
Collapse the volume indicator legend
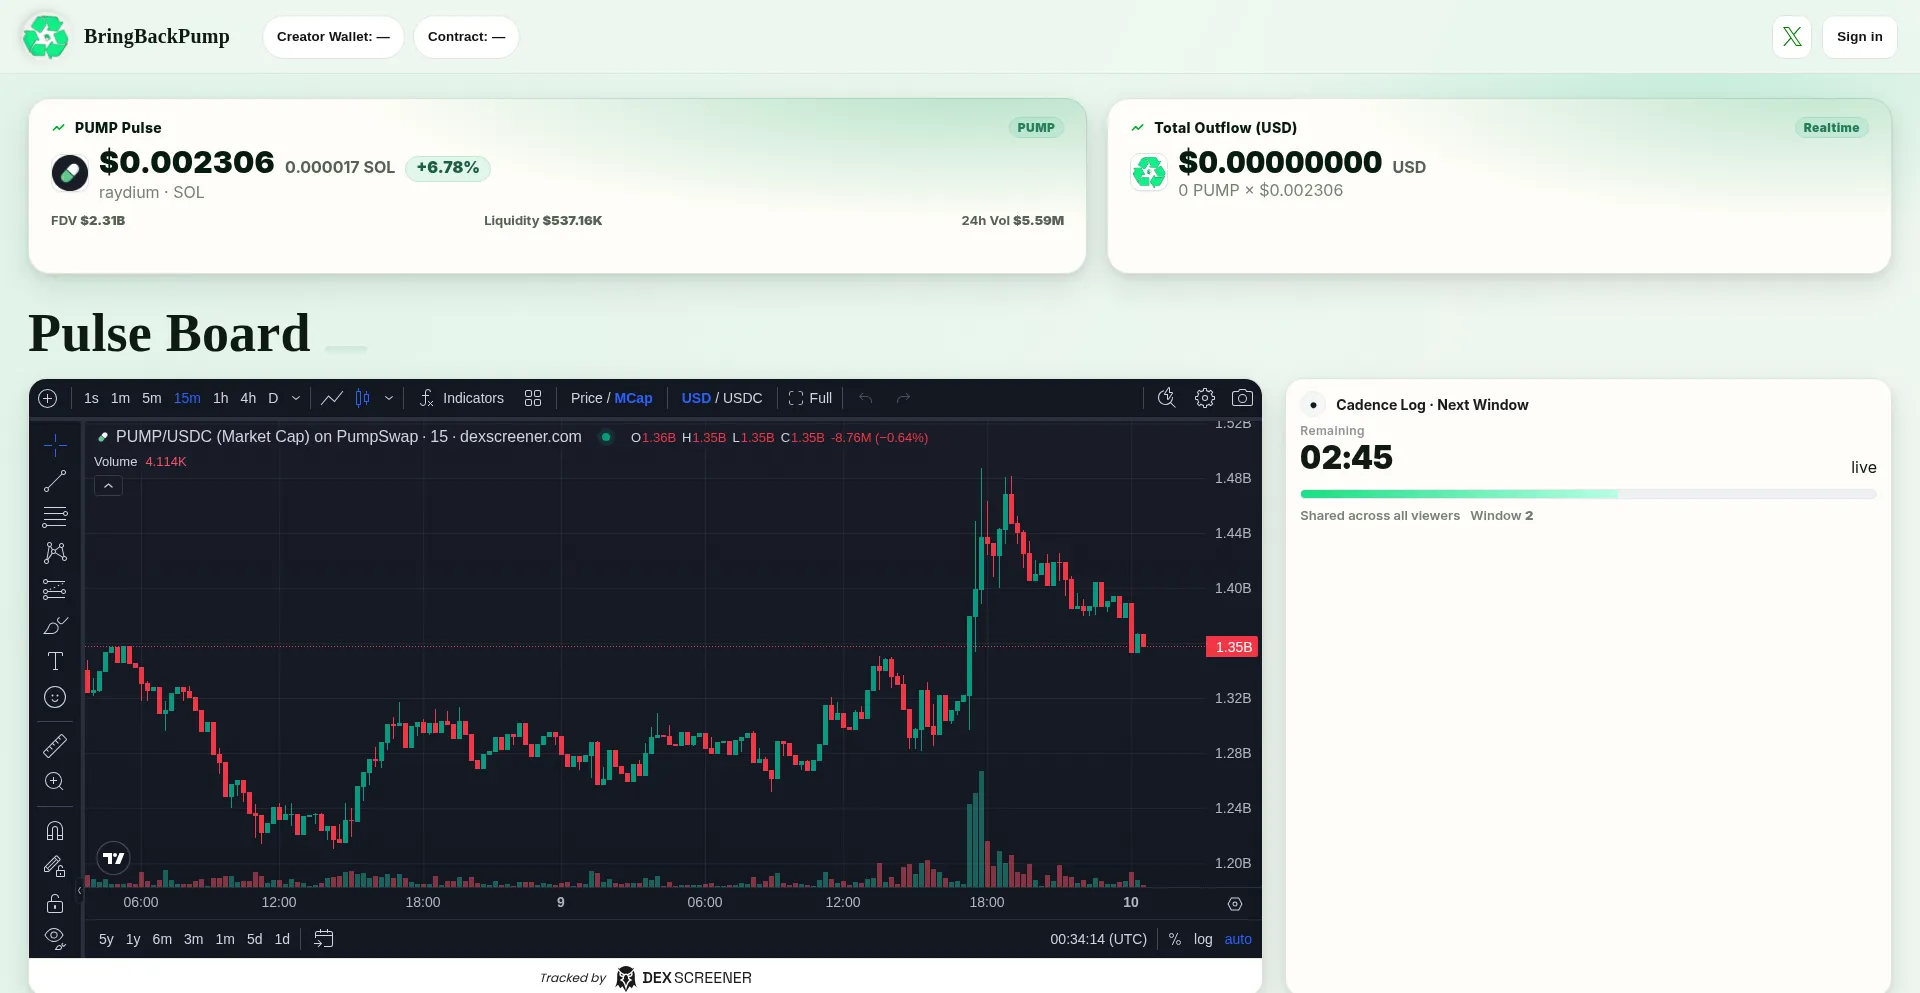(x=108, y=486)
